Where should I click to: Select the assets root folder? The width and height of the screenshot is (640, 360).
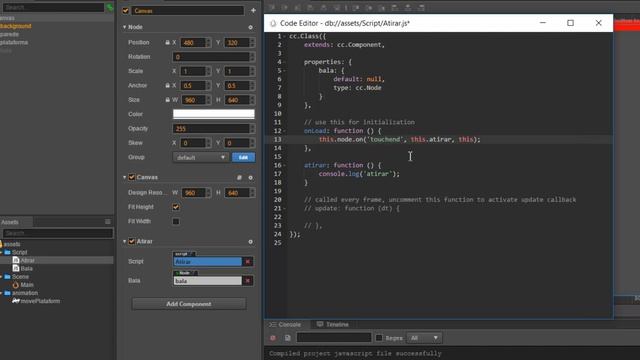(11, 244)
